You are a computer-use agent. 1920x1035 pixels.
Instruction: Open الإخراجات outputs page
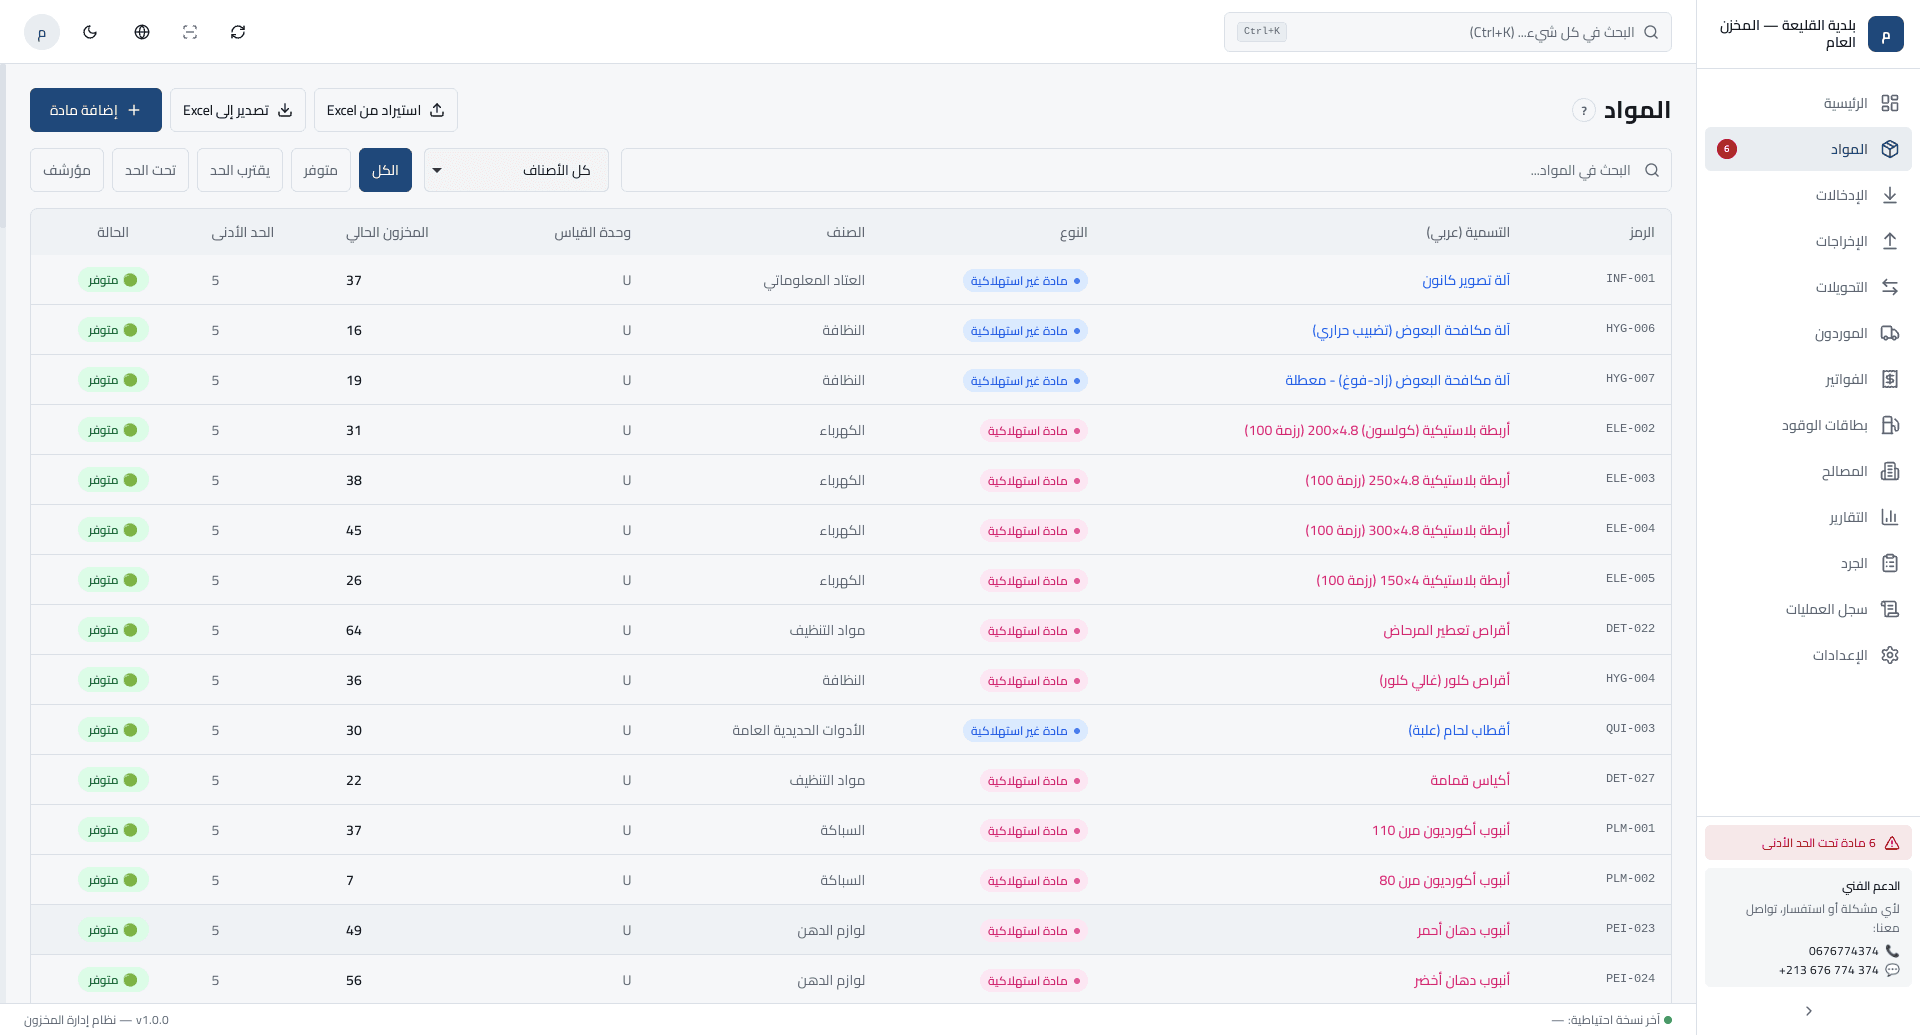1808,241
